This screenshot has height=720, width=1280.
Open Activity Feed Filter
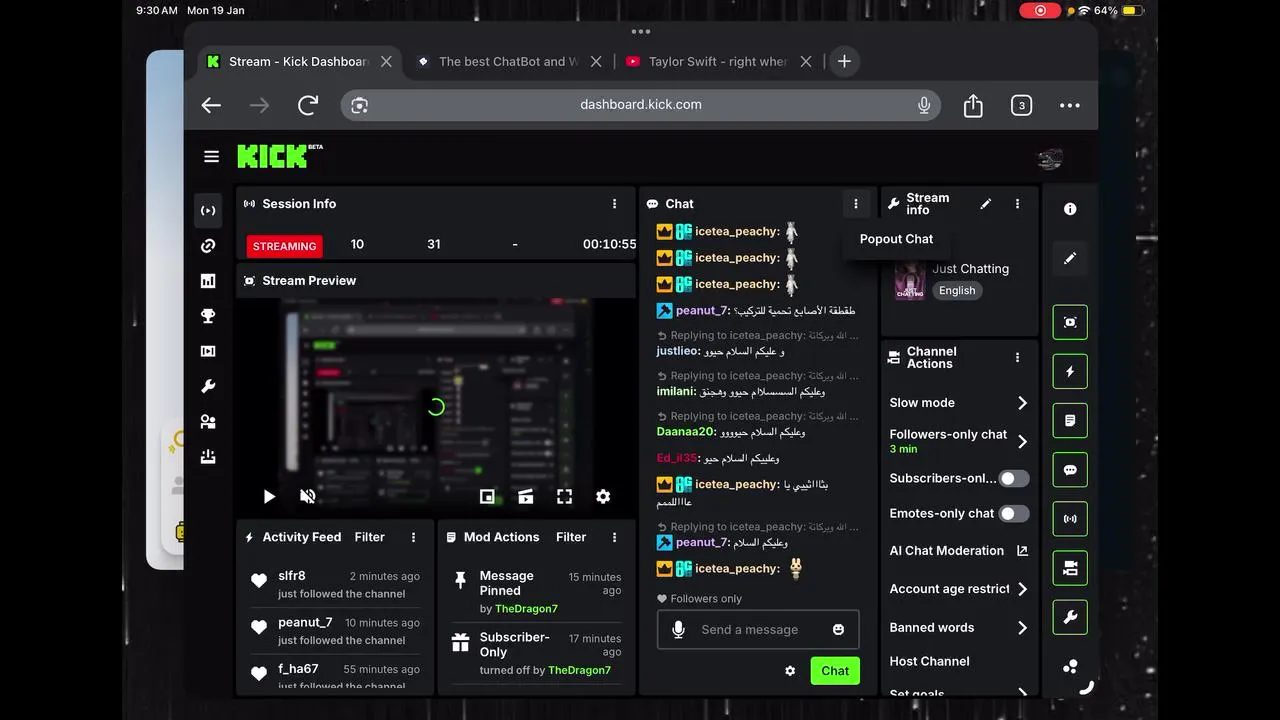click(369, 537)
